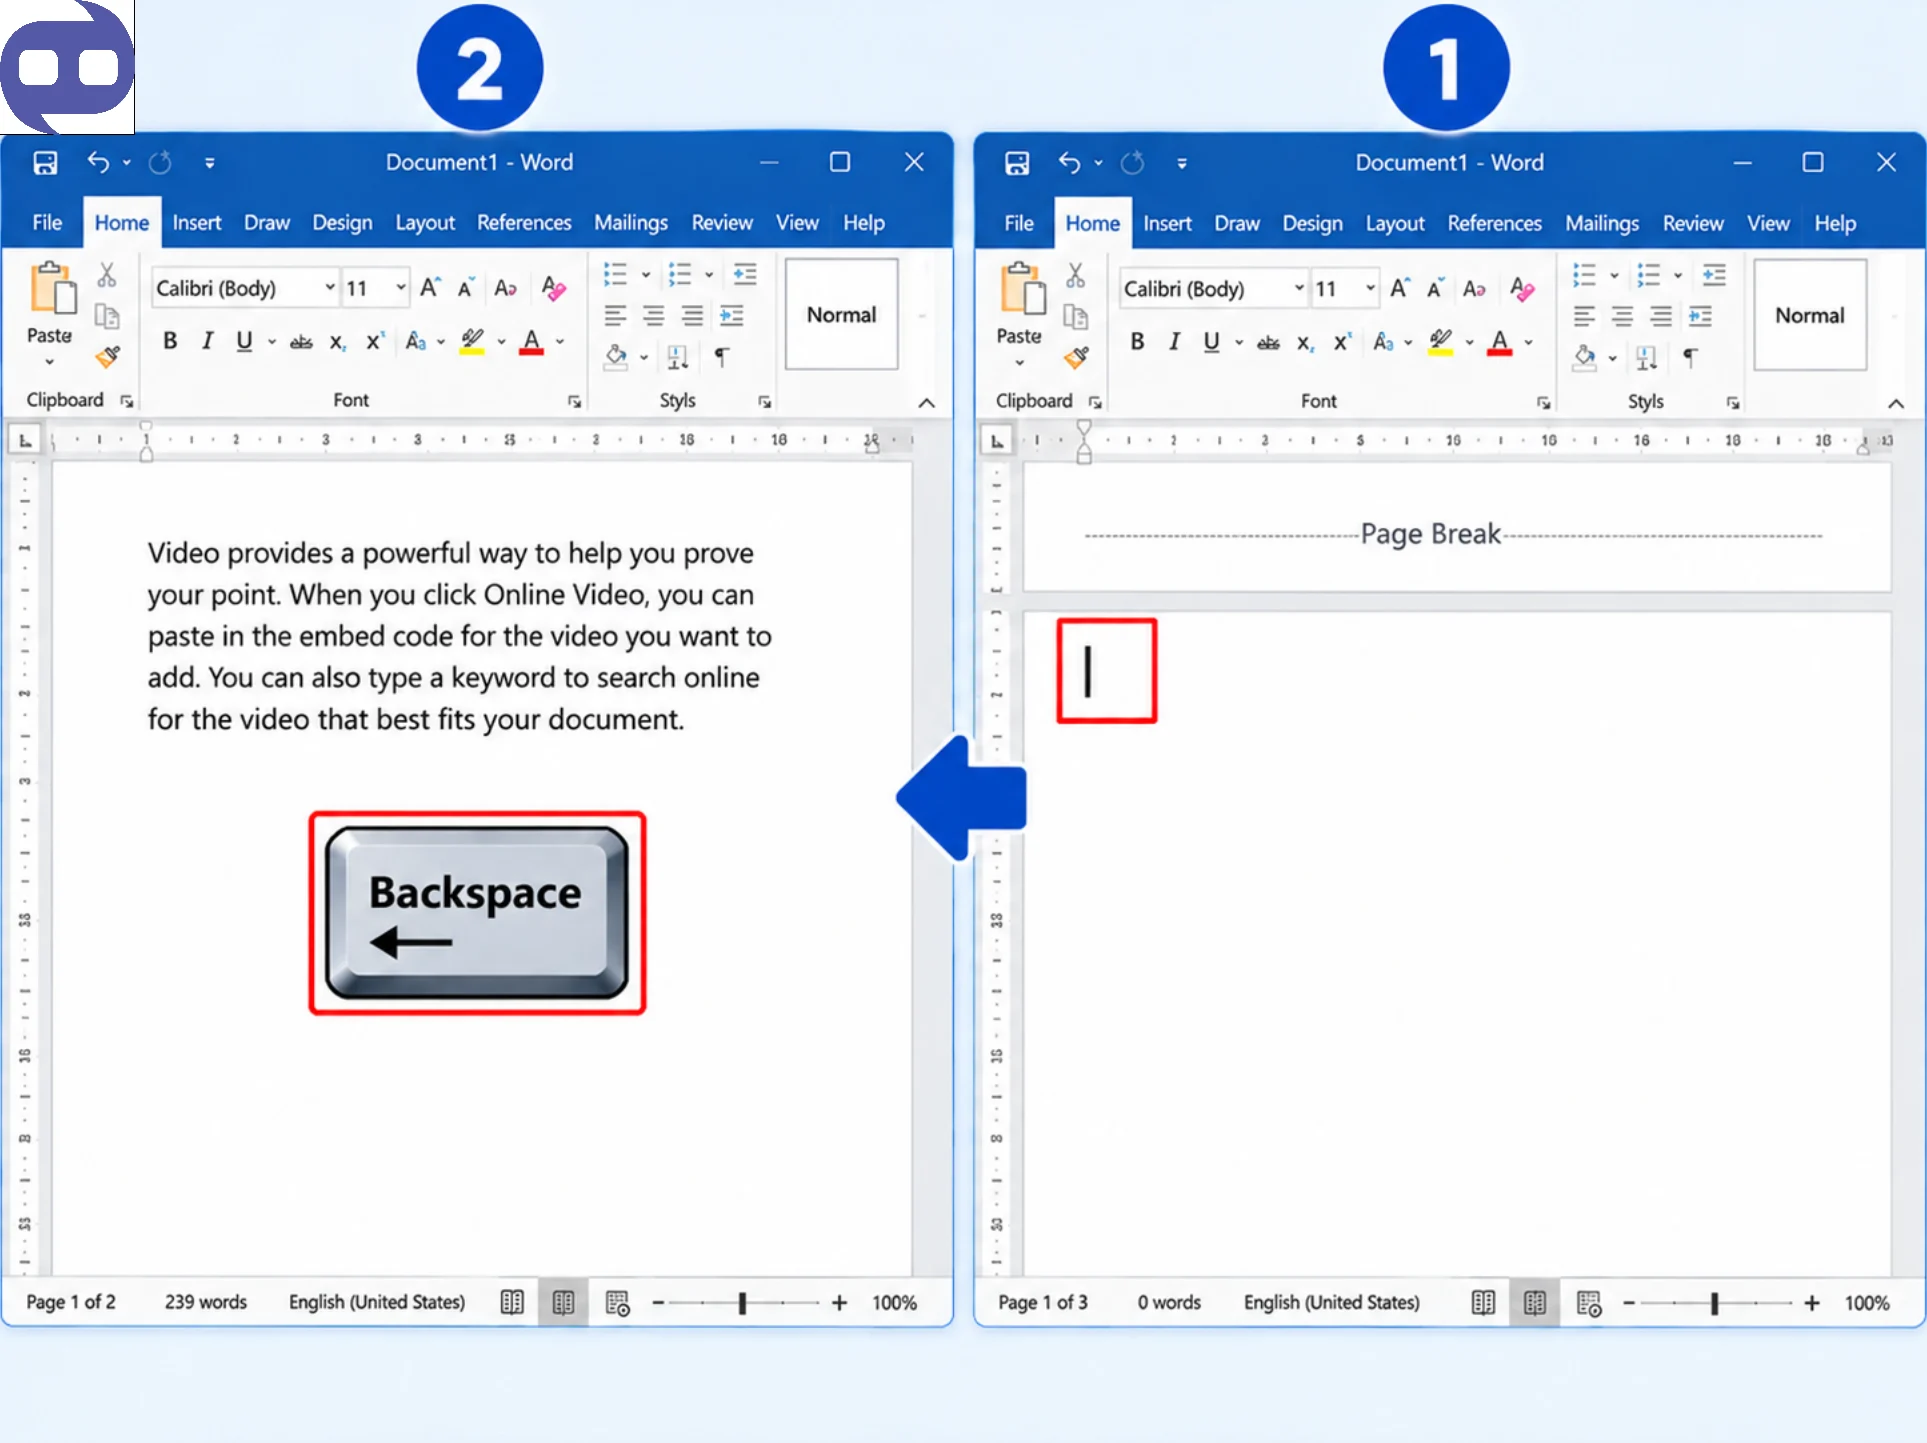1927x1443 pixels.
Task: Clear all formatting in the left Word window
Action: (553, 288)
